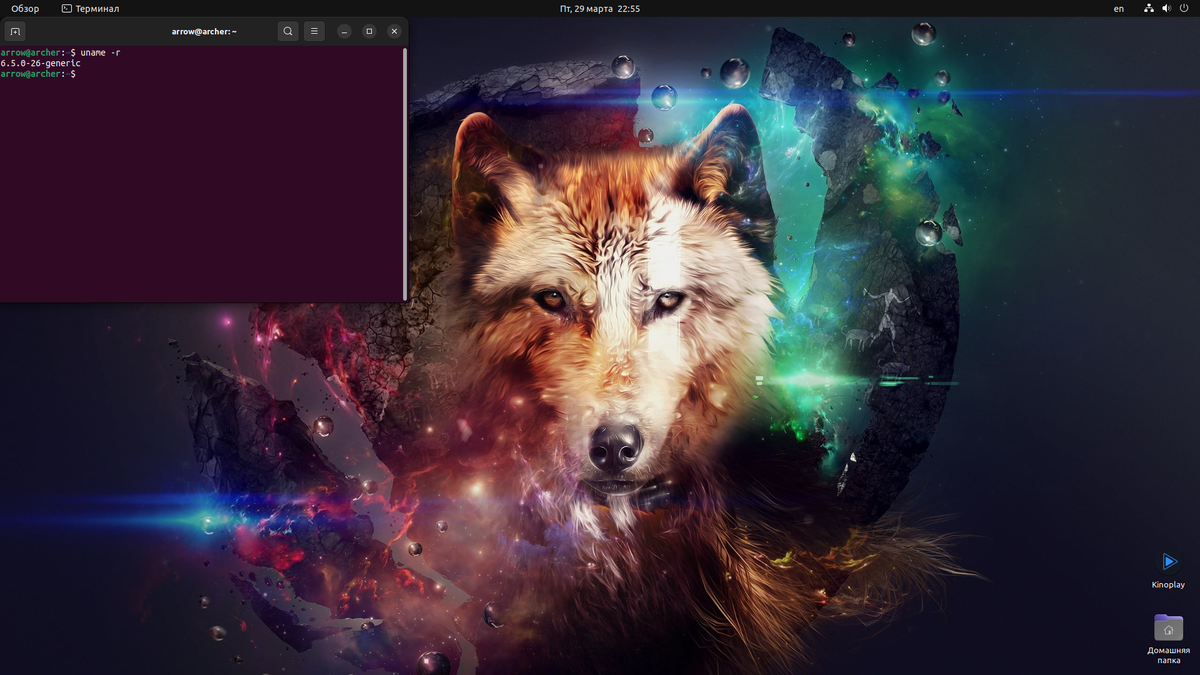Click the 6.5.0-26-generic output line
1200x675 pixels.
(41, 63)
